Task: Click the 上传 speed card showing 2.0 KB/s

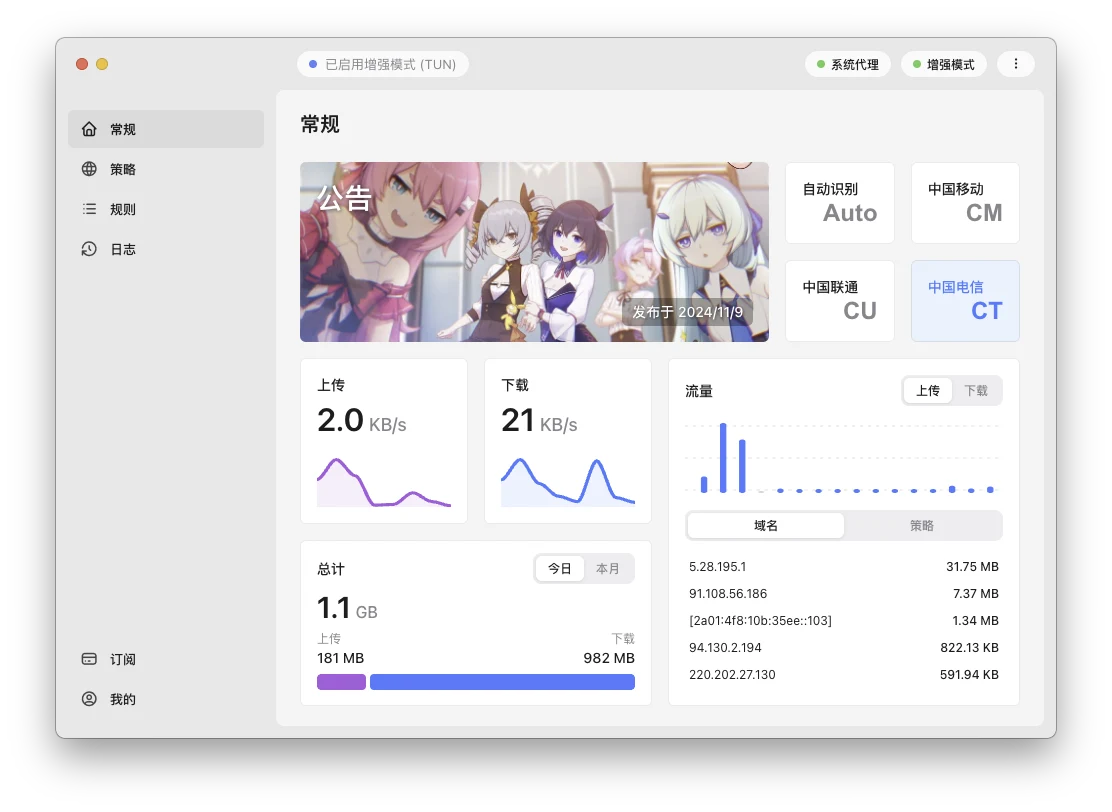Action: [384, 441]
